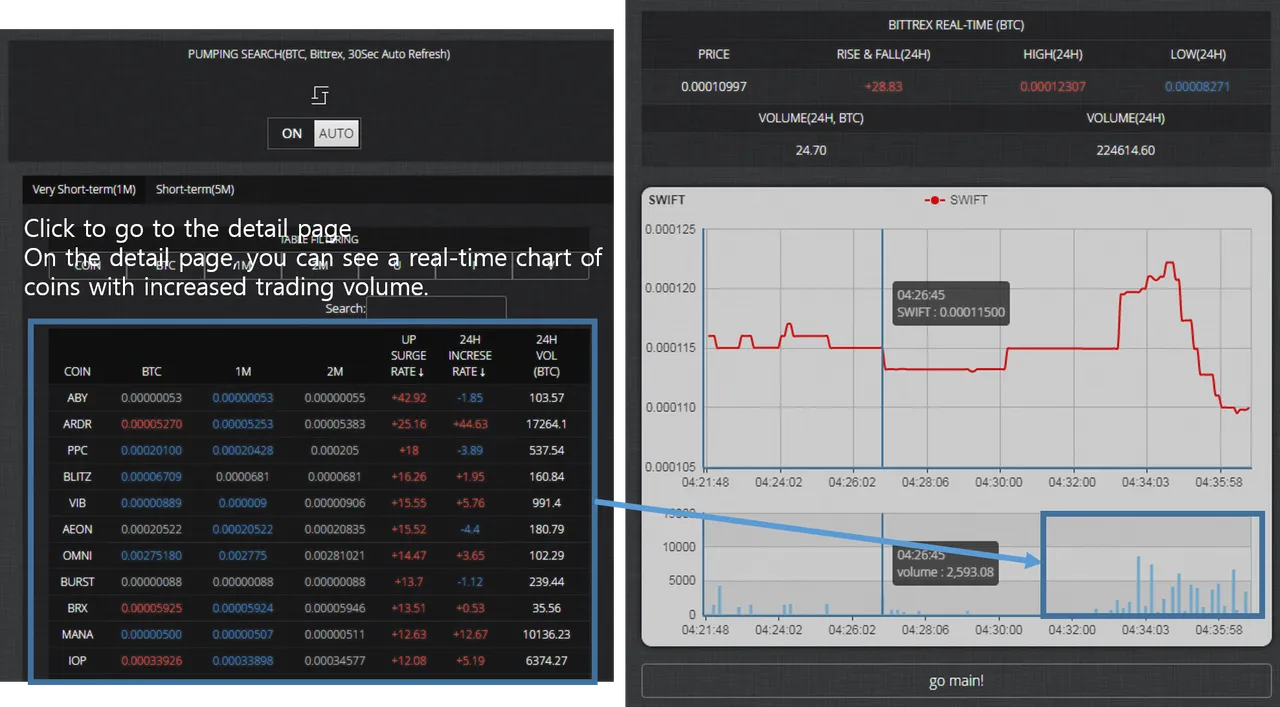Open VIB coin detail row
This screenshot has height=707, width=1280.
[x=318, y=503]
